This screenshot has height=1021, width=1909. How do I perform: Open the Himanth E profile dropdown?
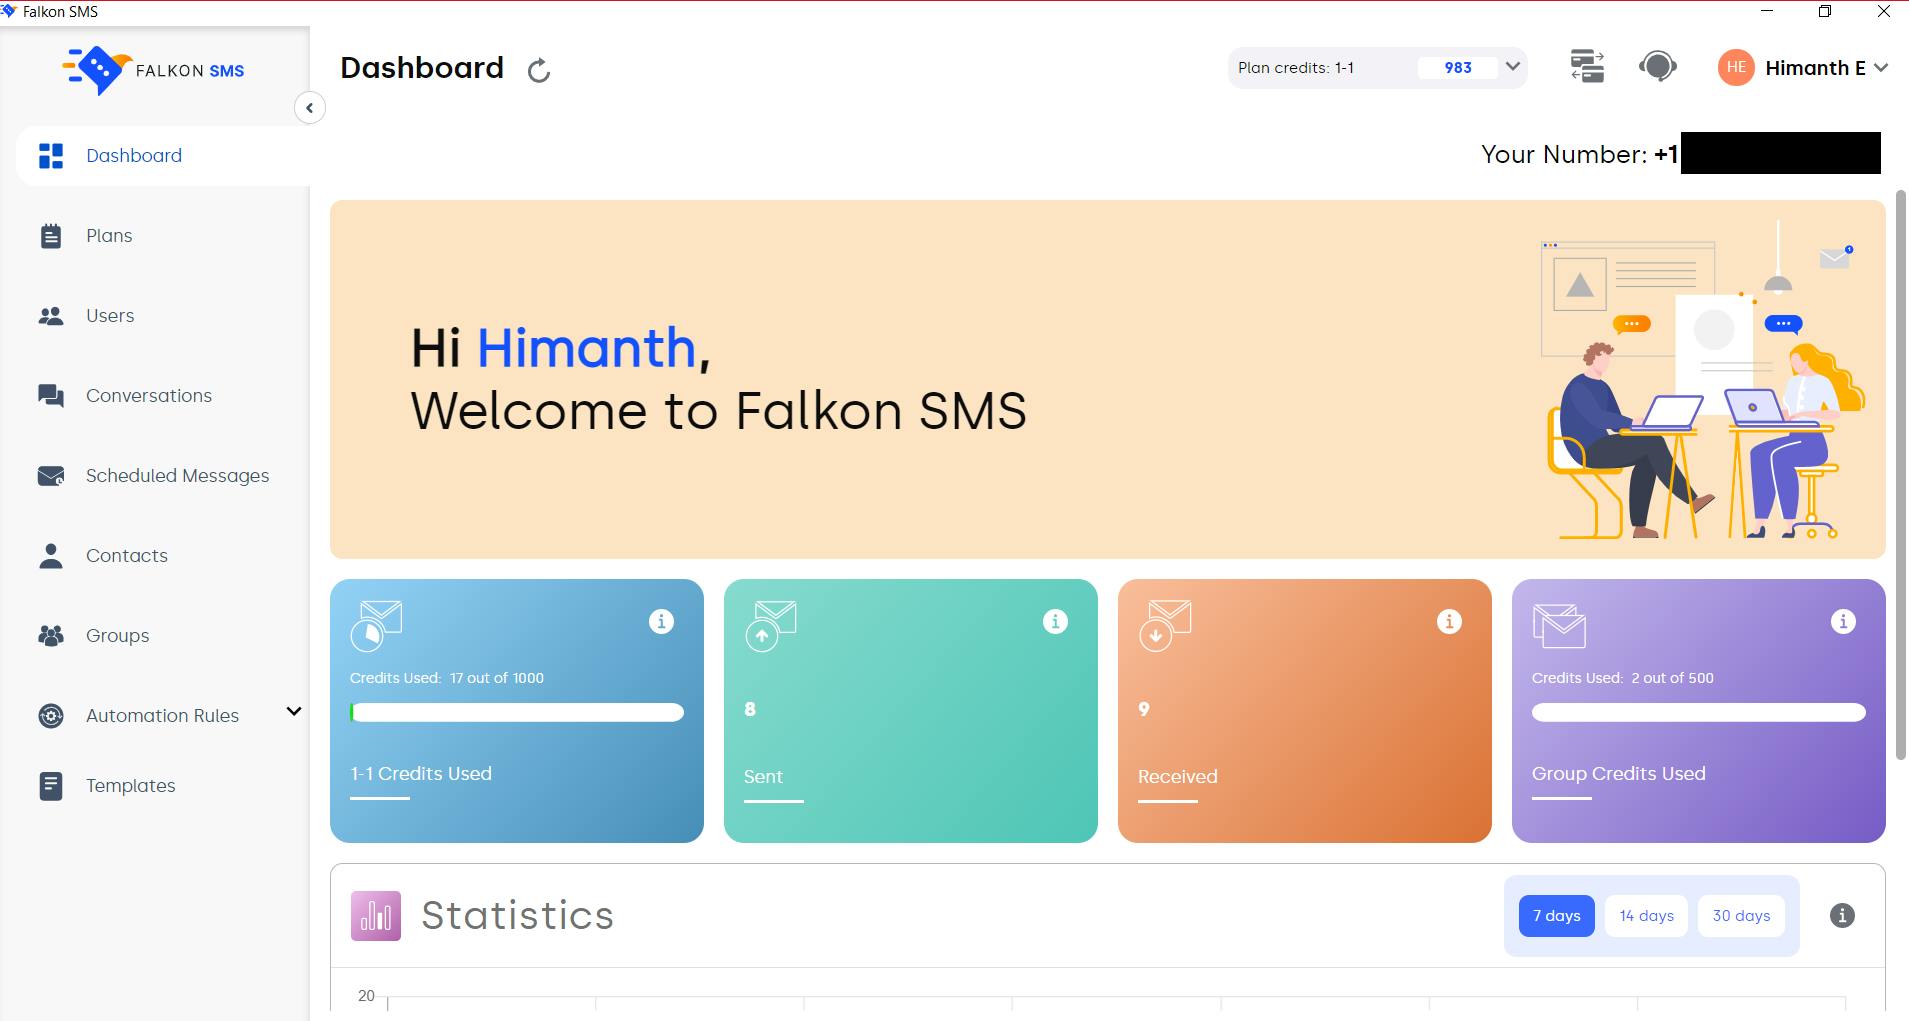point(1881,67)
